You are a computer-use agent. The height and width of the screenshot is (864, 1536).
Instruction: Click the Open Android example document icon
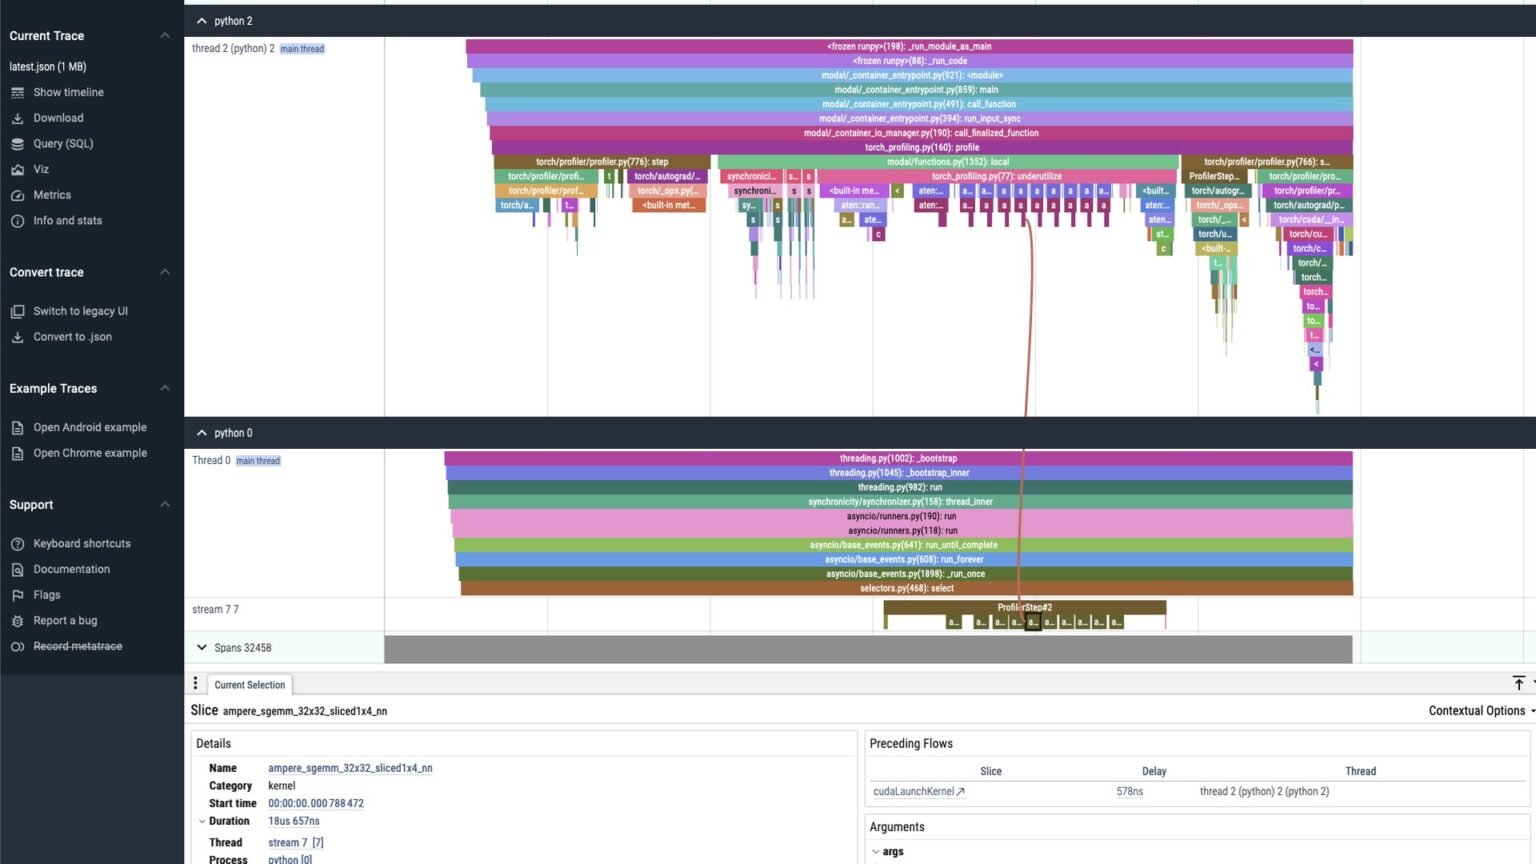(x=17, y=427)
